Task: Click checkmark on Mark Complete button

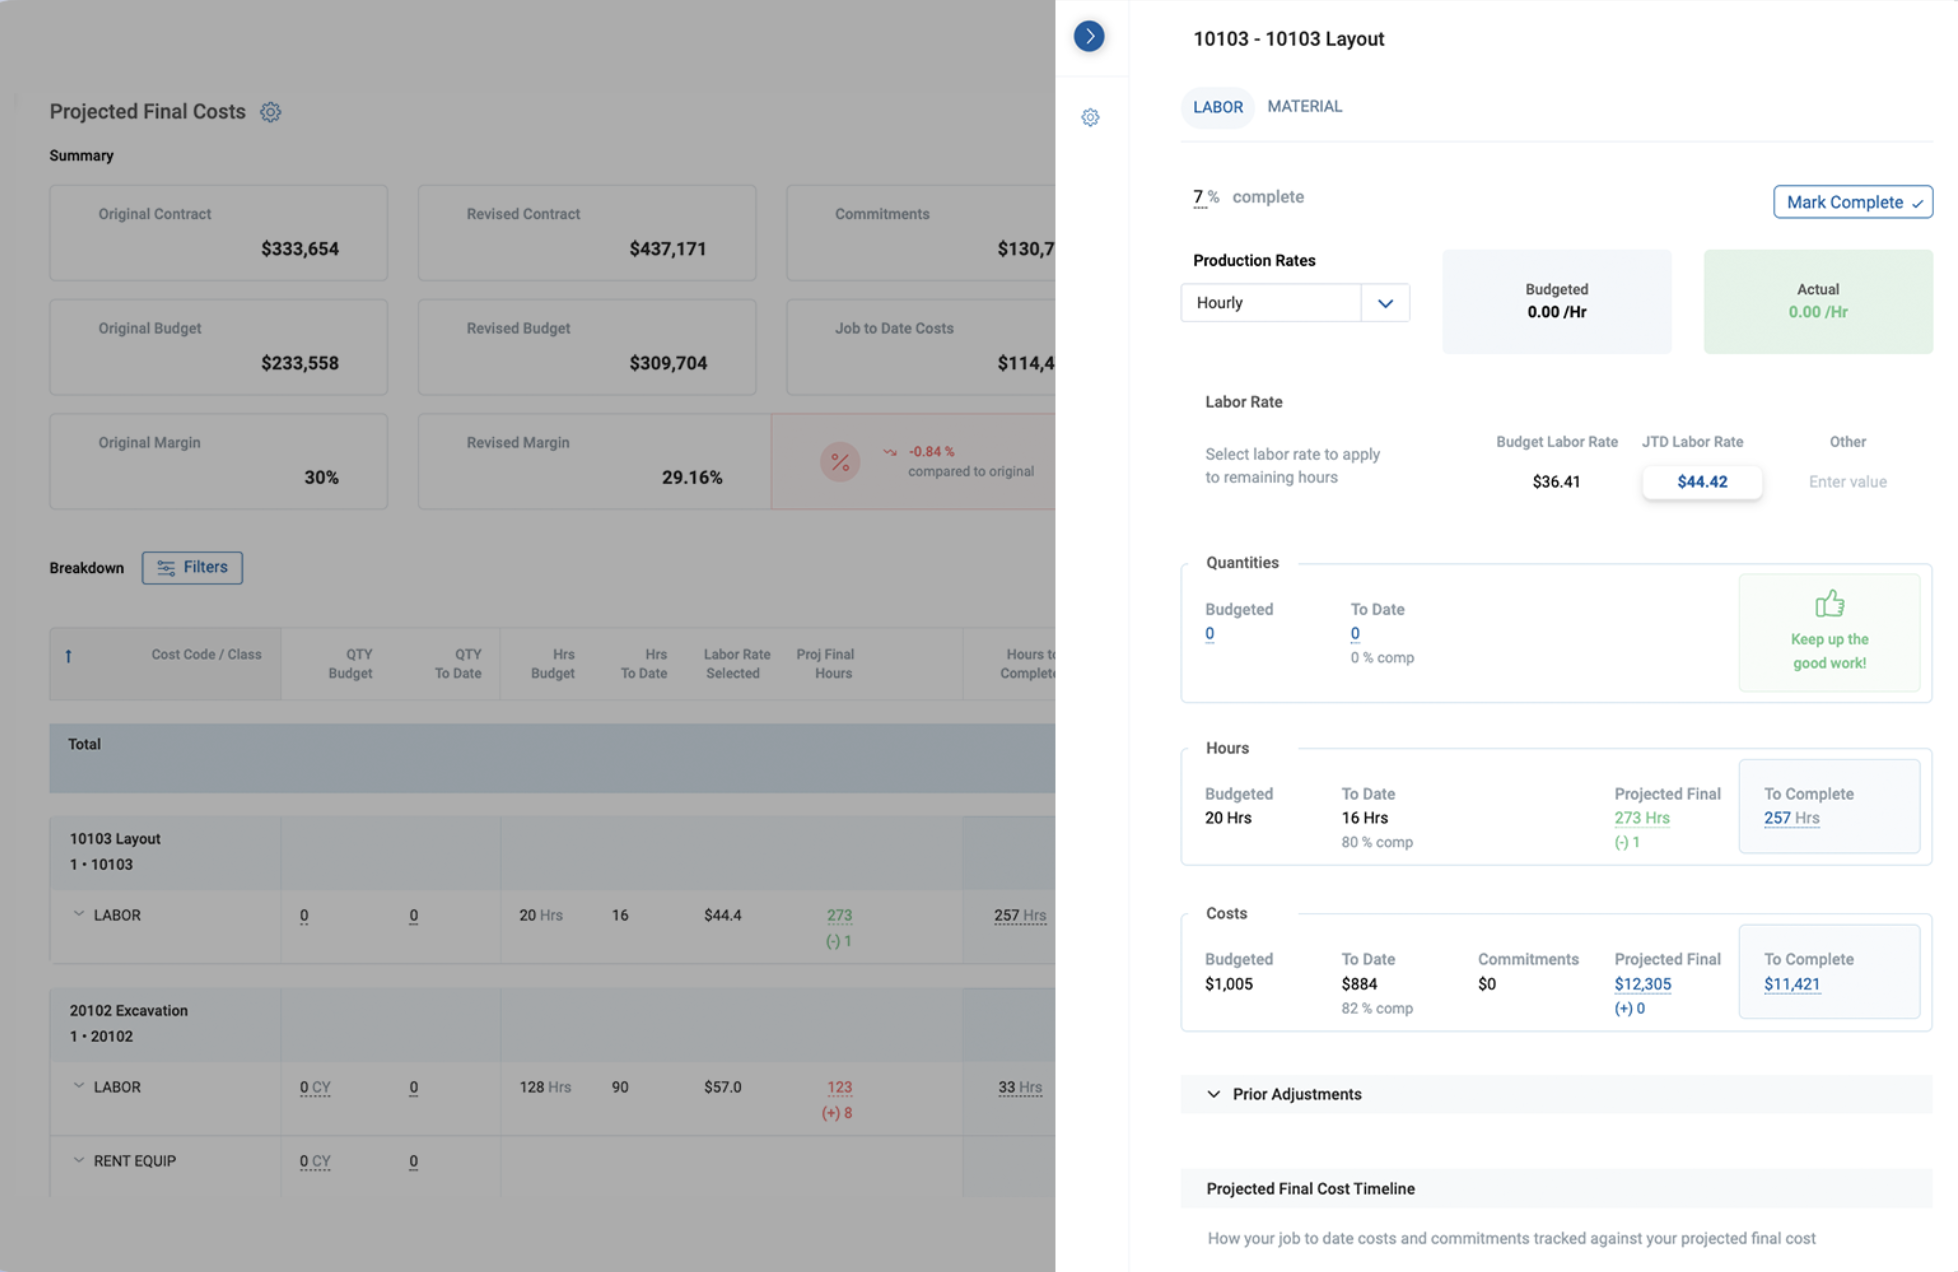Action: click(x=1917, y=203)
